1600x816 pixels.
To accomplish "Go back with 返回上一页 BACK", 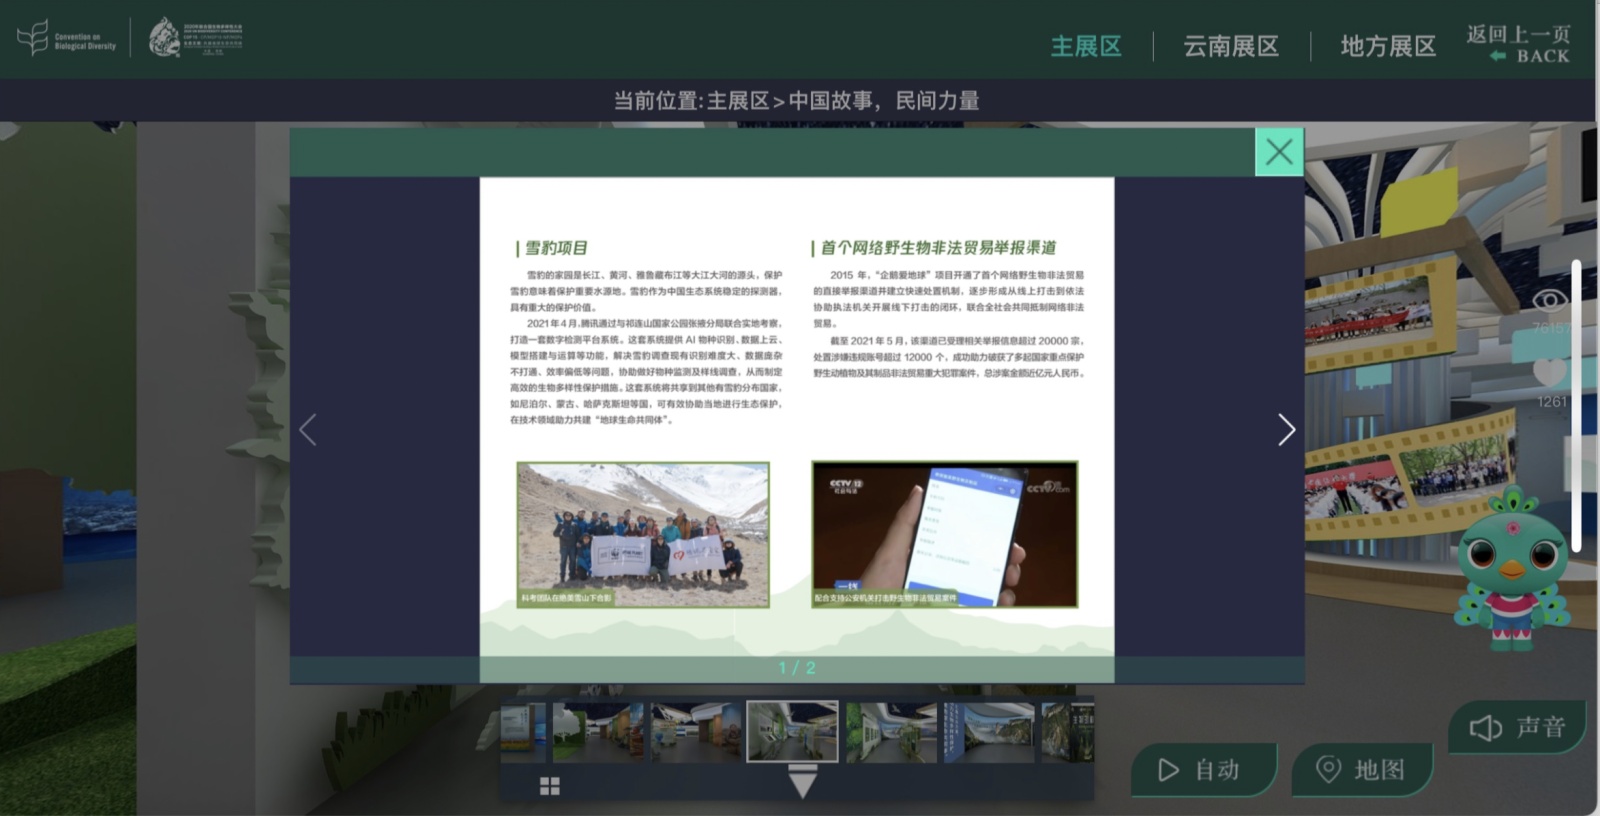I will click(x=1519, y=44).
